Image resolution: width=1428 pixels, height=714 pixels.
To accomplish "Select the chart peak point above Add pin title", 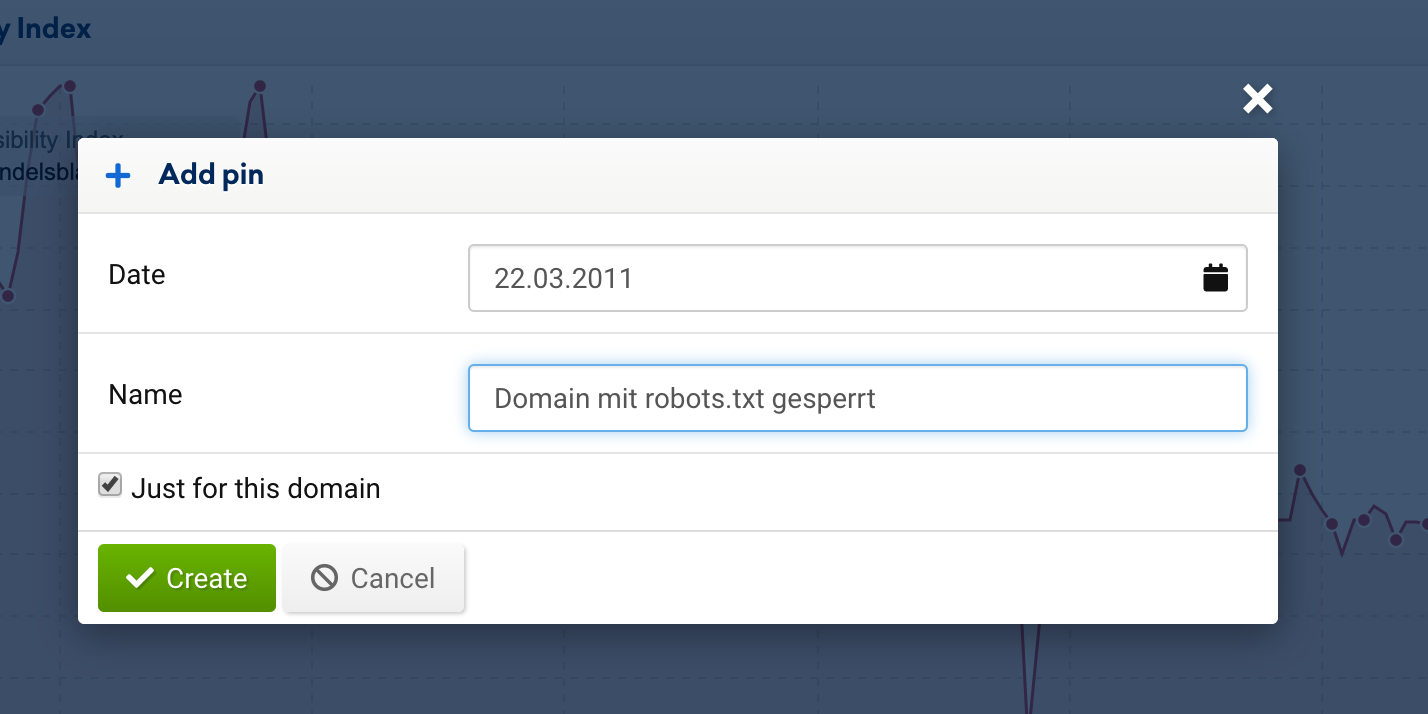I will pyautogui.click(x=259, y=86).
